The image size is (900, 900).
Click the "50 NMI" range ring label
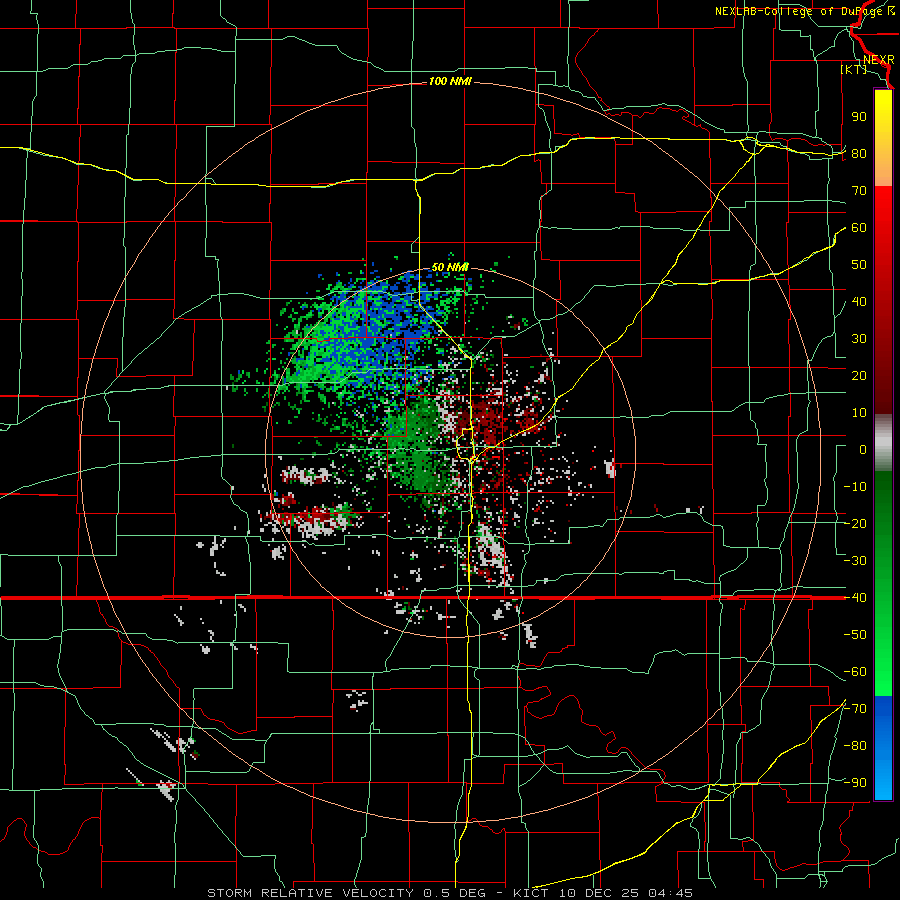450,267
